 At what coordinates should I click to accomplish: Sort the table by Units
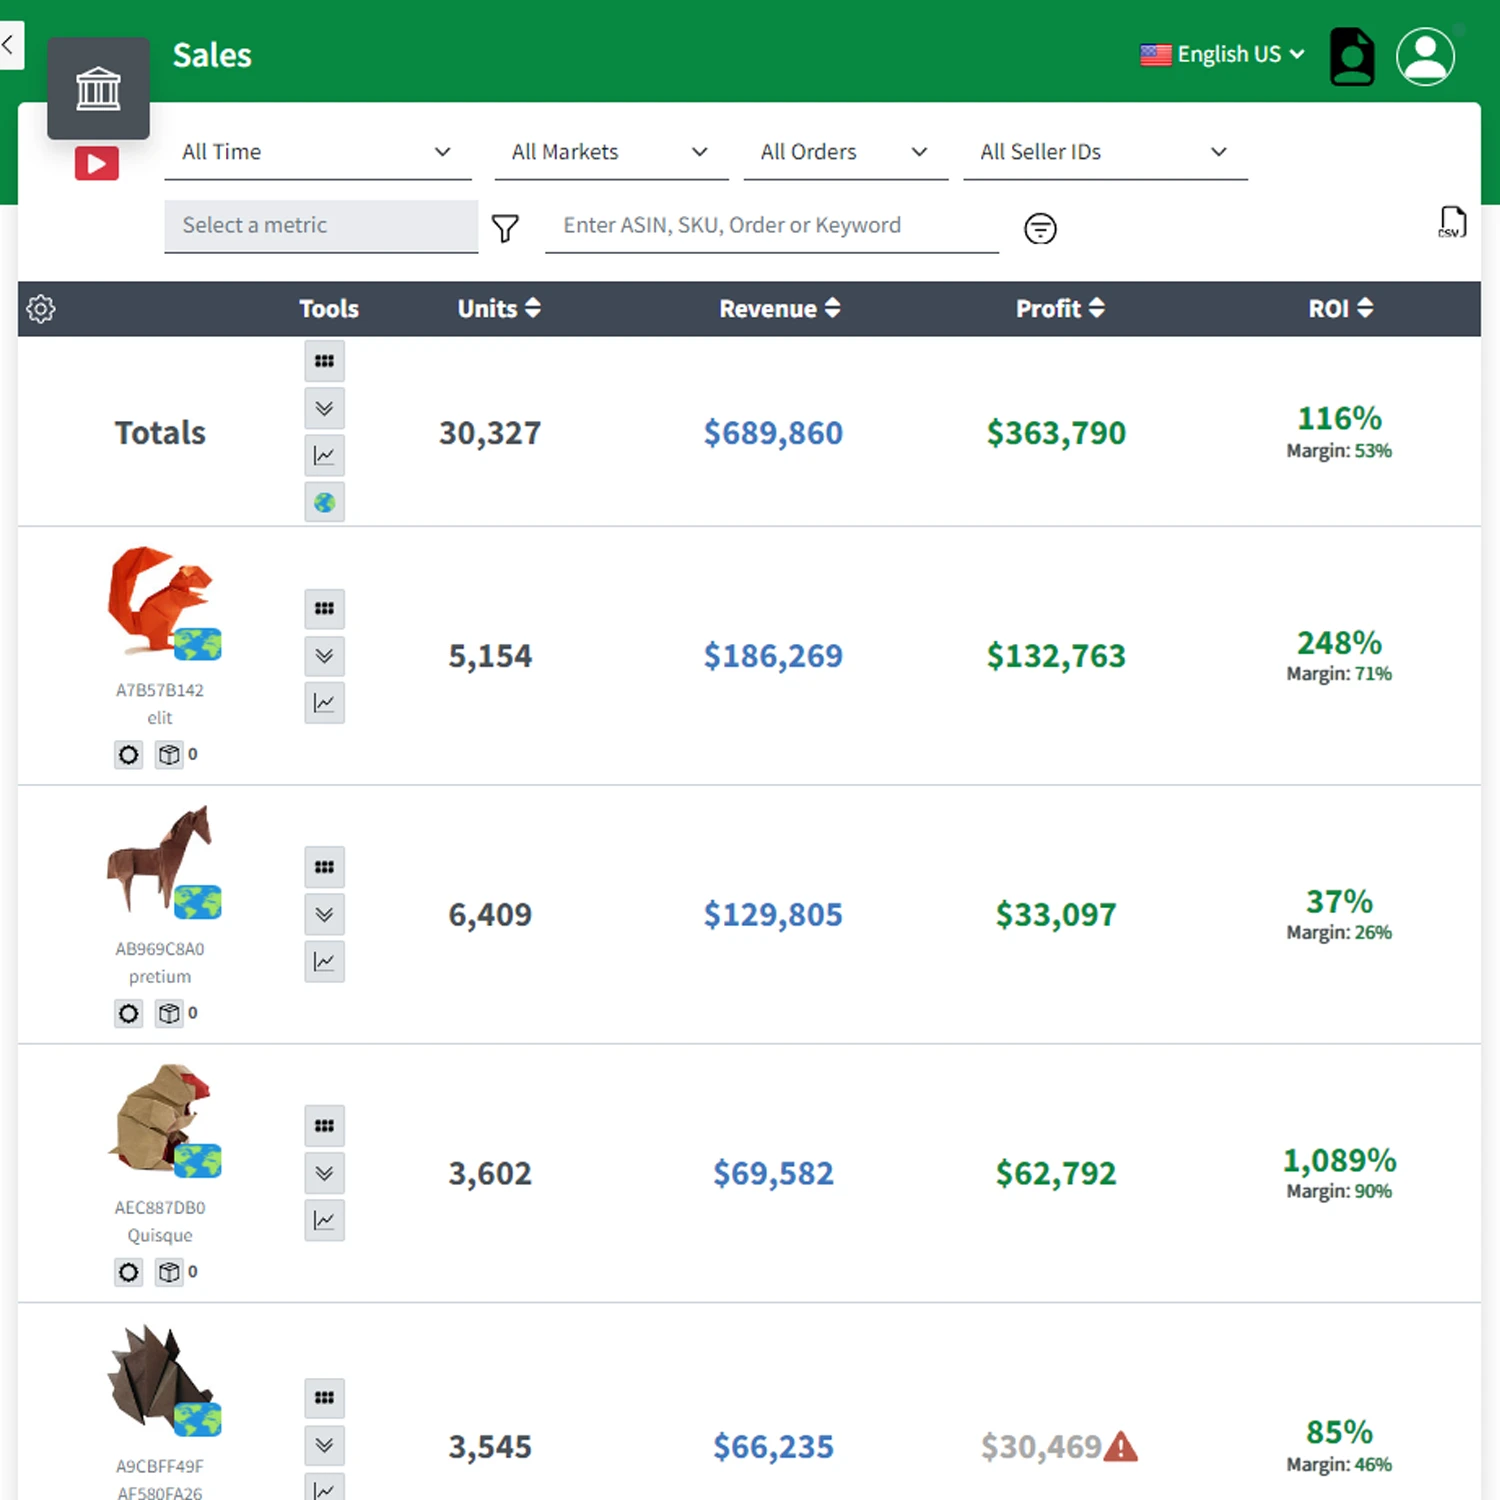(499, 309)
